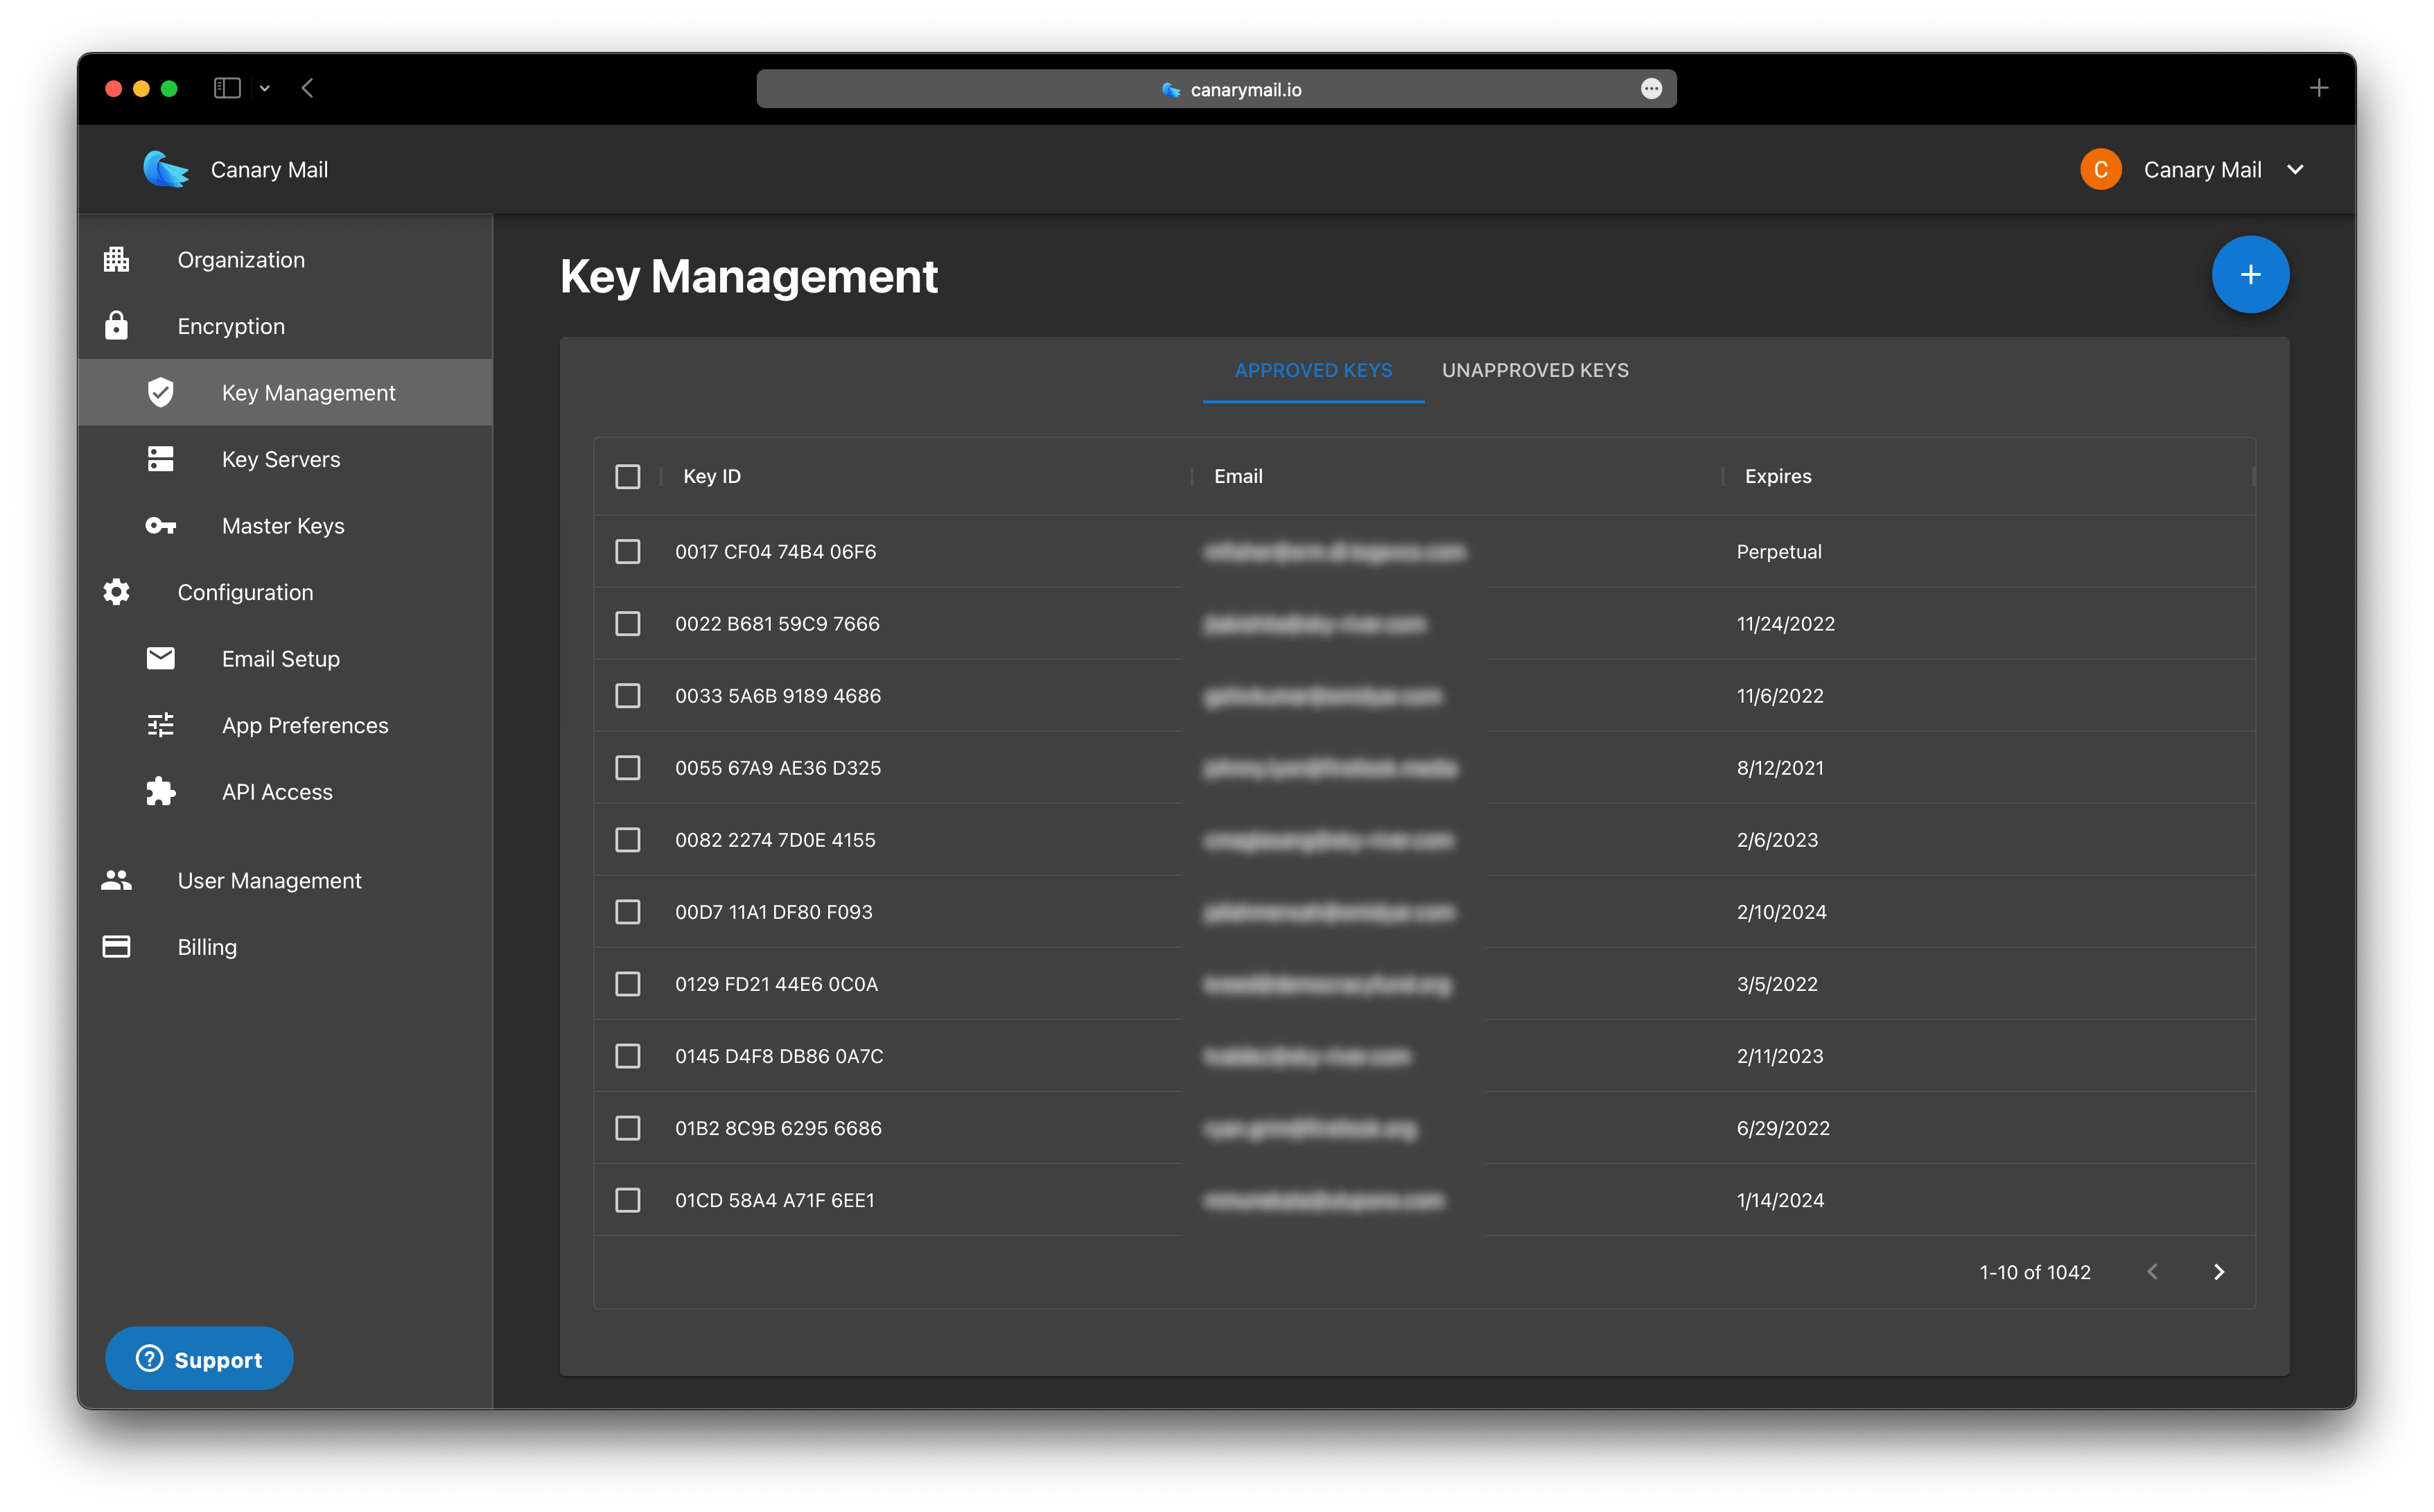Open Billing settings
The image size is (2434, 1512).
point(207,946)
